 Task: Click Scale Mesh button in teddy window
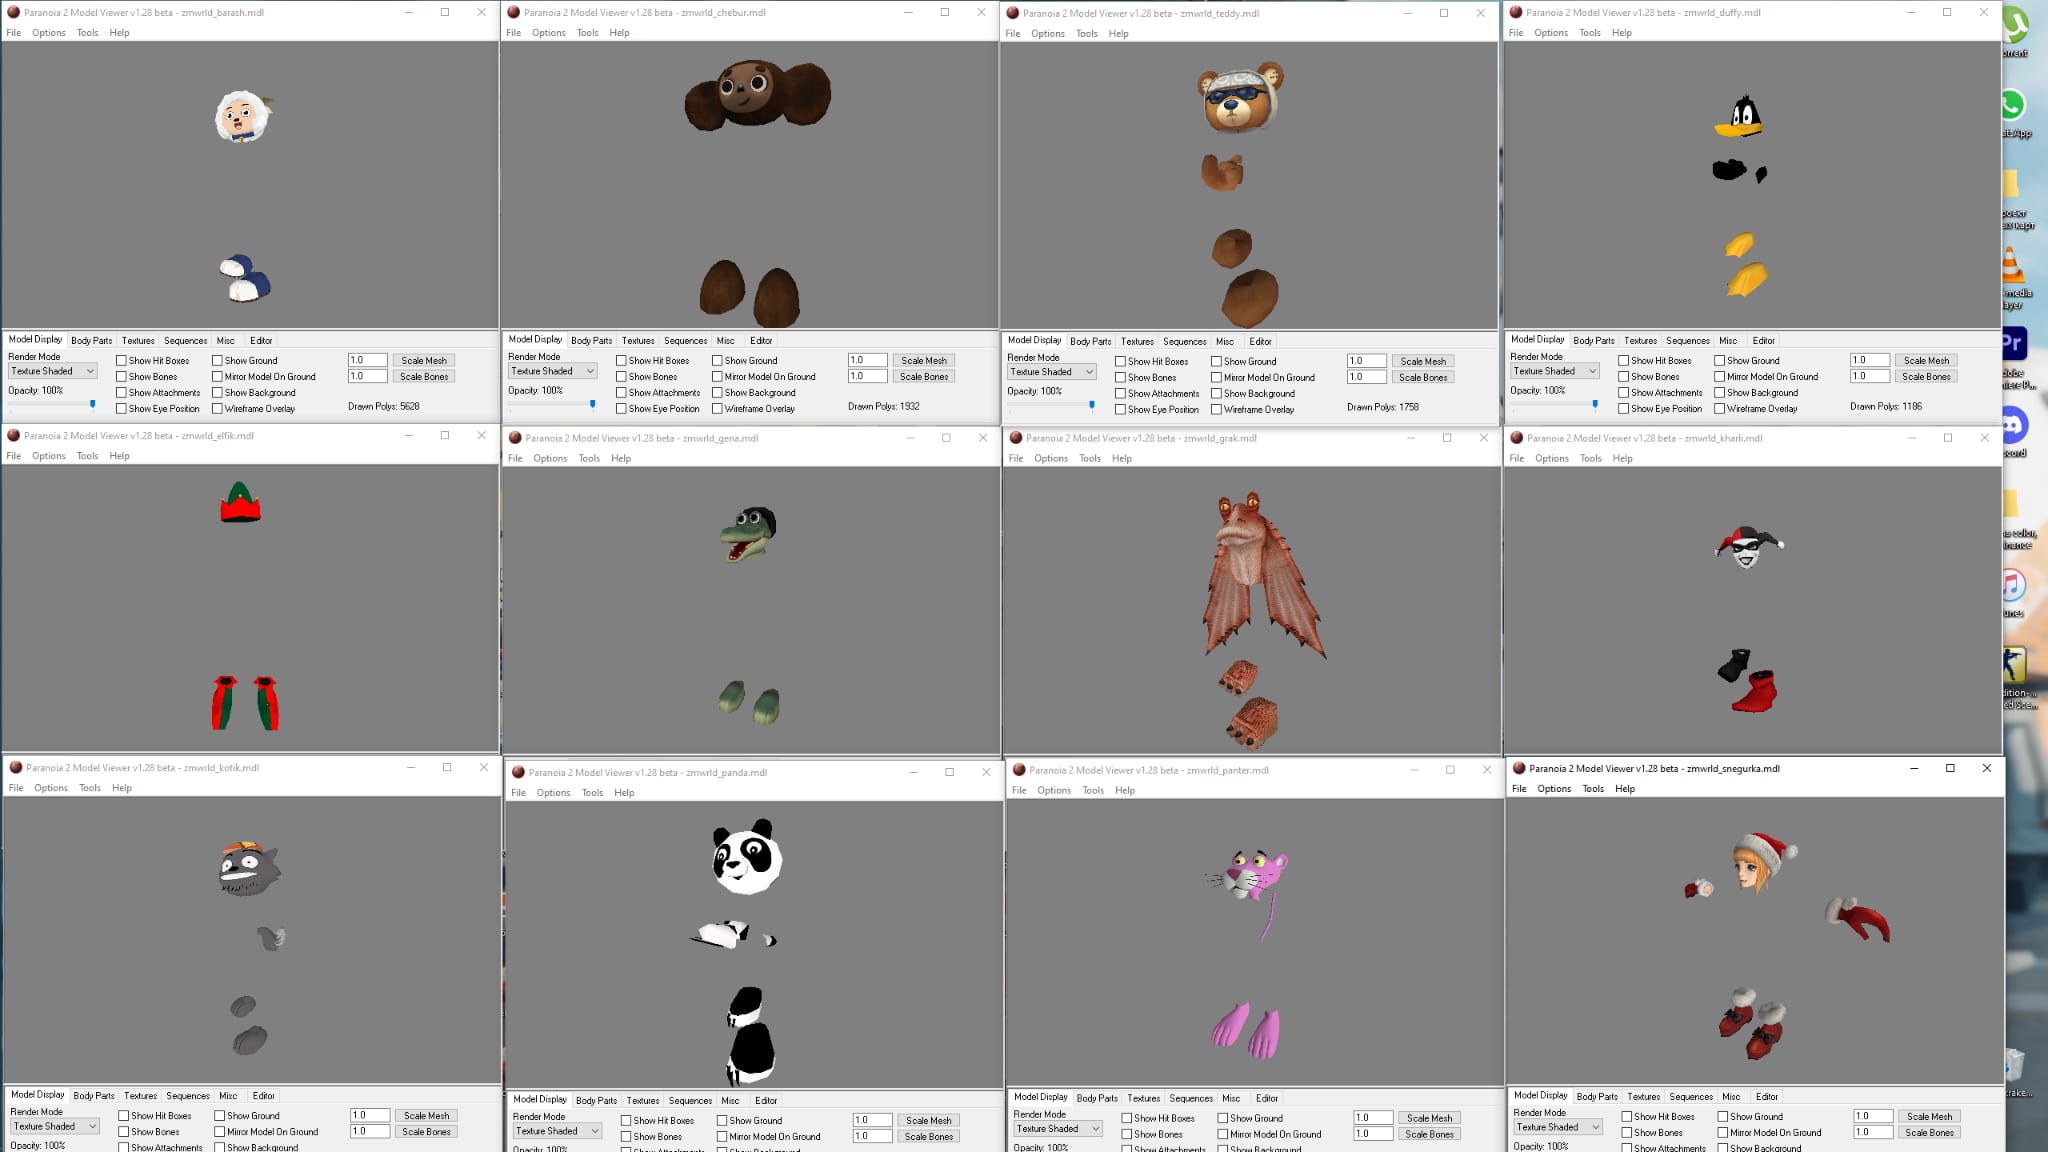[x=1423, y=362]
